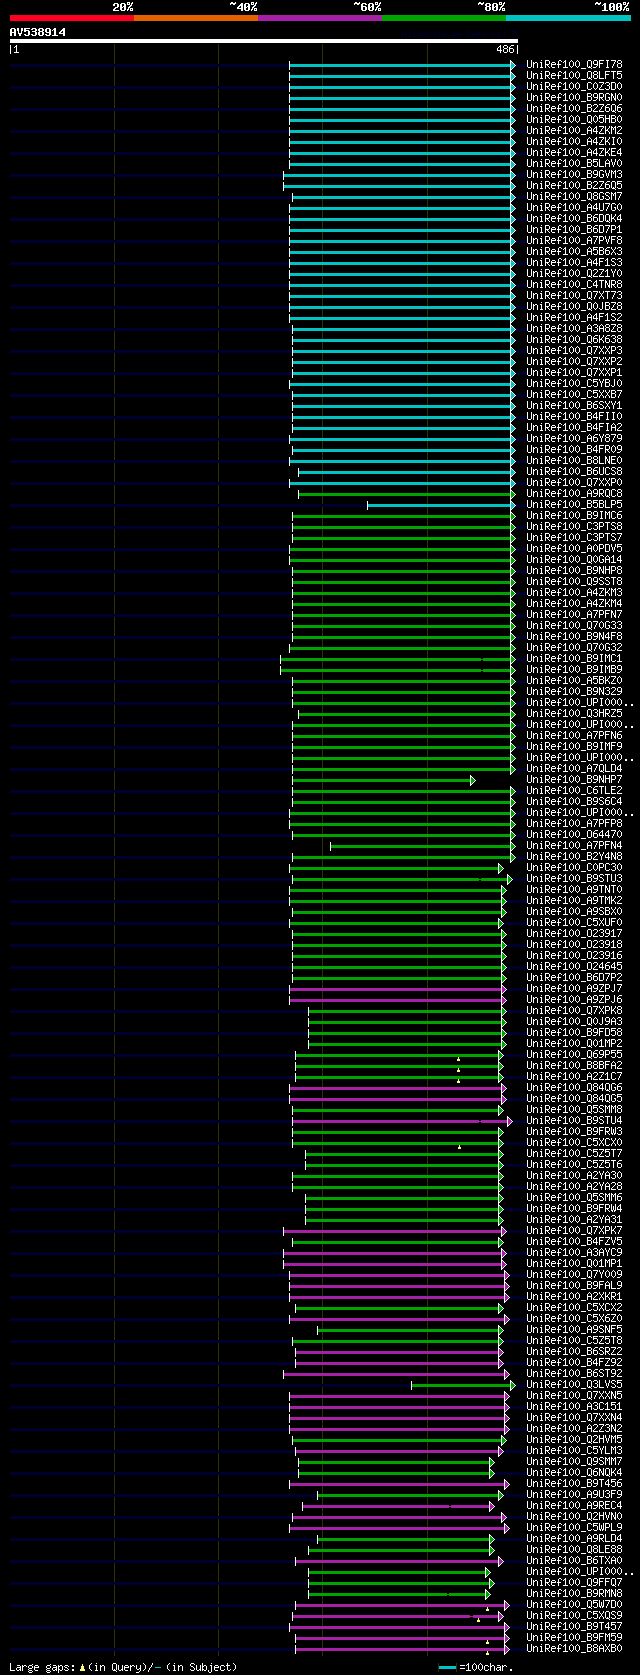Click the label UniRef100_Q0J9A3
The width and height of the screenshot is (640, 1675).
point(574,1022)
